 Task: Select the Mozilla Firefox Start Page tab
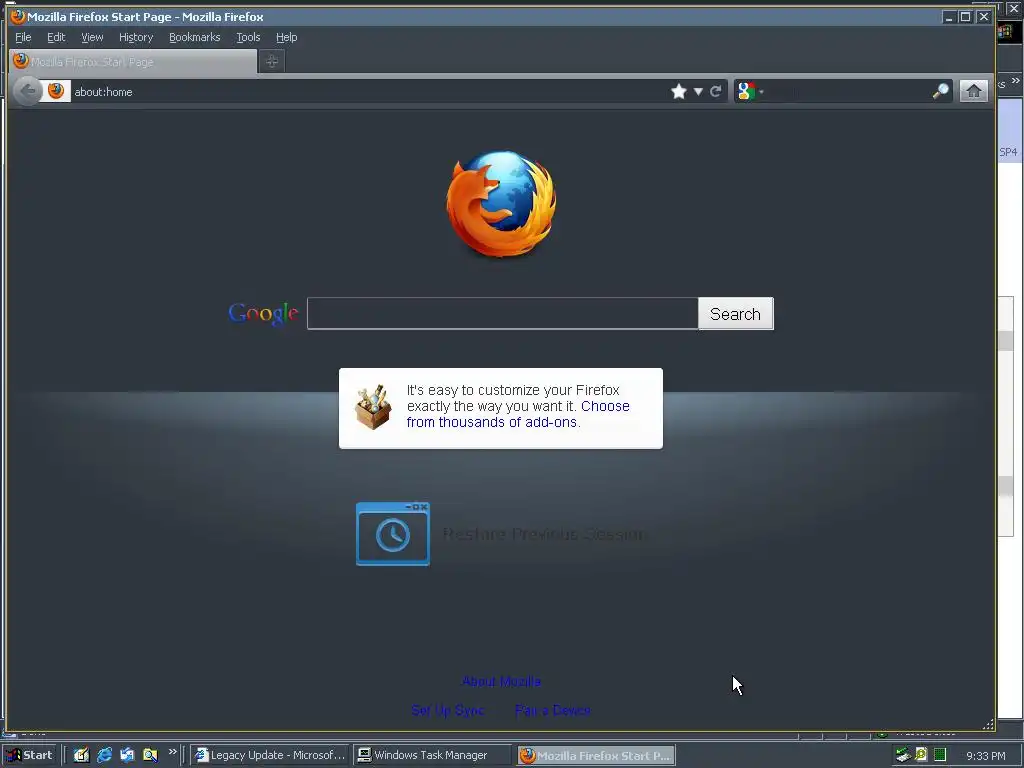click(x=133, y=61)
